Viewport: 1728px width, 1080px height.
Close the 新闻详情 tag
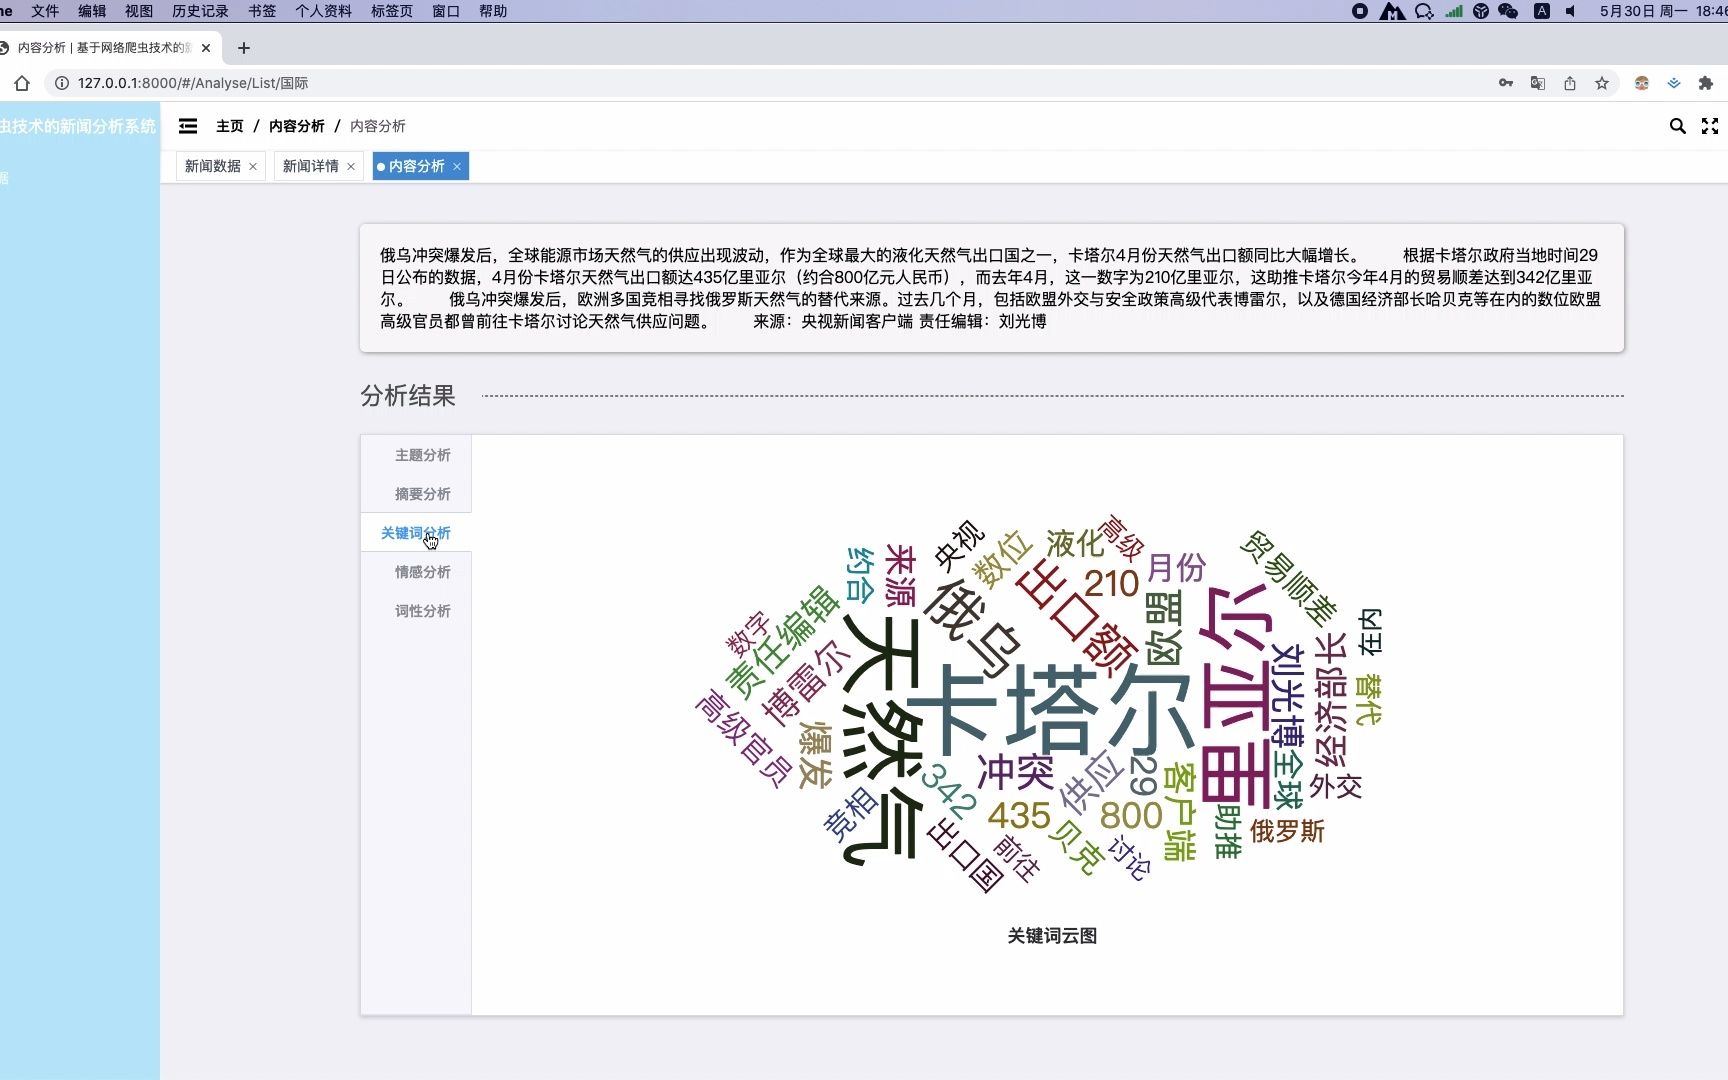(351, 167)
